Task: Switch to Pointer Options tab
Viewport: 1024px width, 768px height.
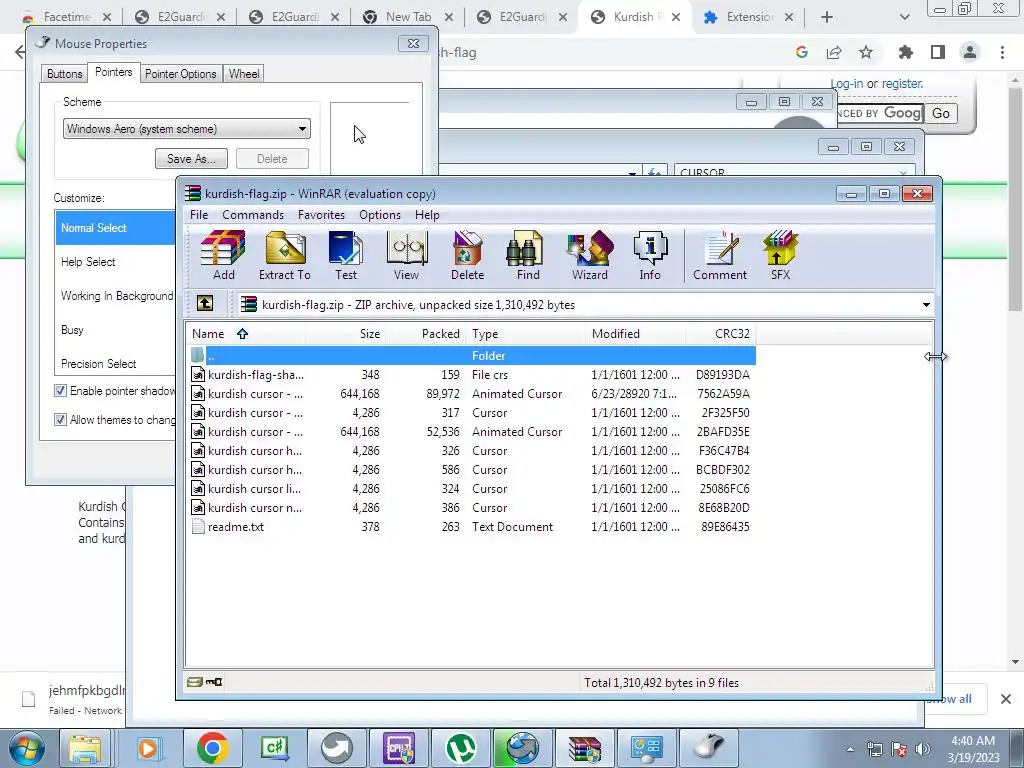Action: point(180,74)
